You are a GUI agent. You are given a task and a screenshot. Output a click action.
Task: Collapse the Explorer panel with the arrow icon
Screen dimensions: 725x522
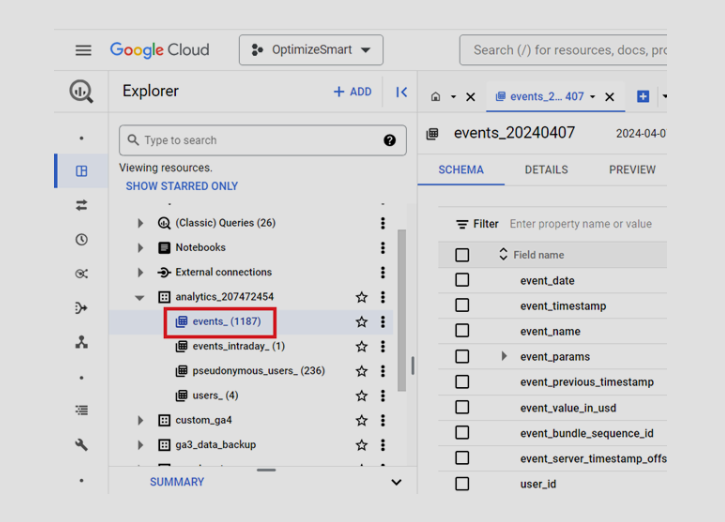tap(401, 92)
